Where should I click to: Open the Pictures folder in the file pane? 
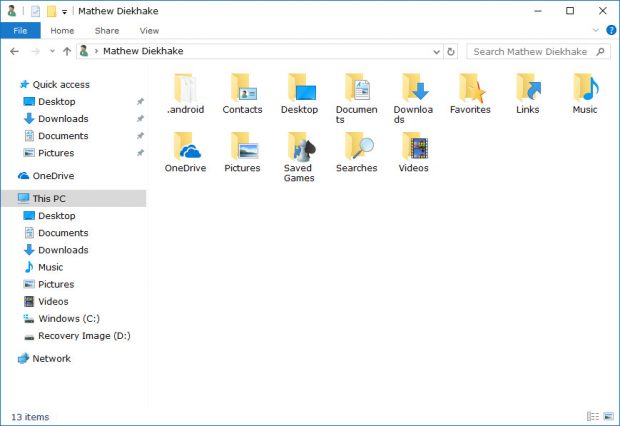pos(242,152)
